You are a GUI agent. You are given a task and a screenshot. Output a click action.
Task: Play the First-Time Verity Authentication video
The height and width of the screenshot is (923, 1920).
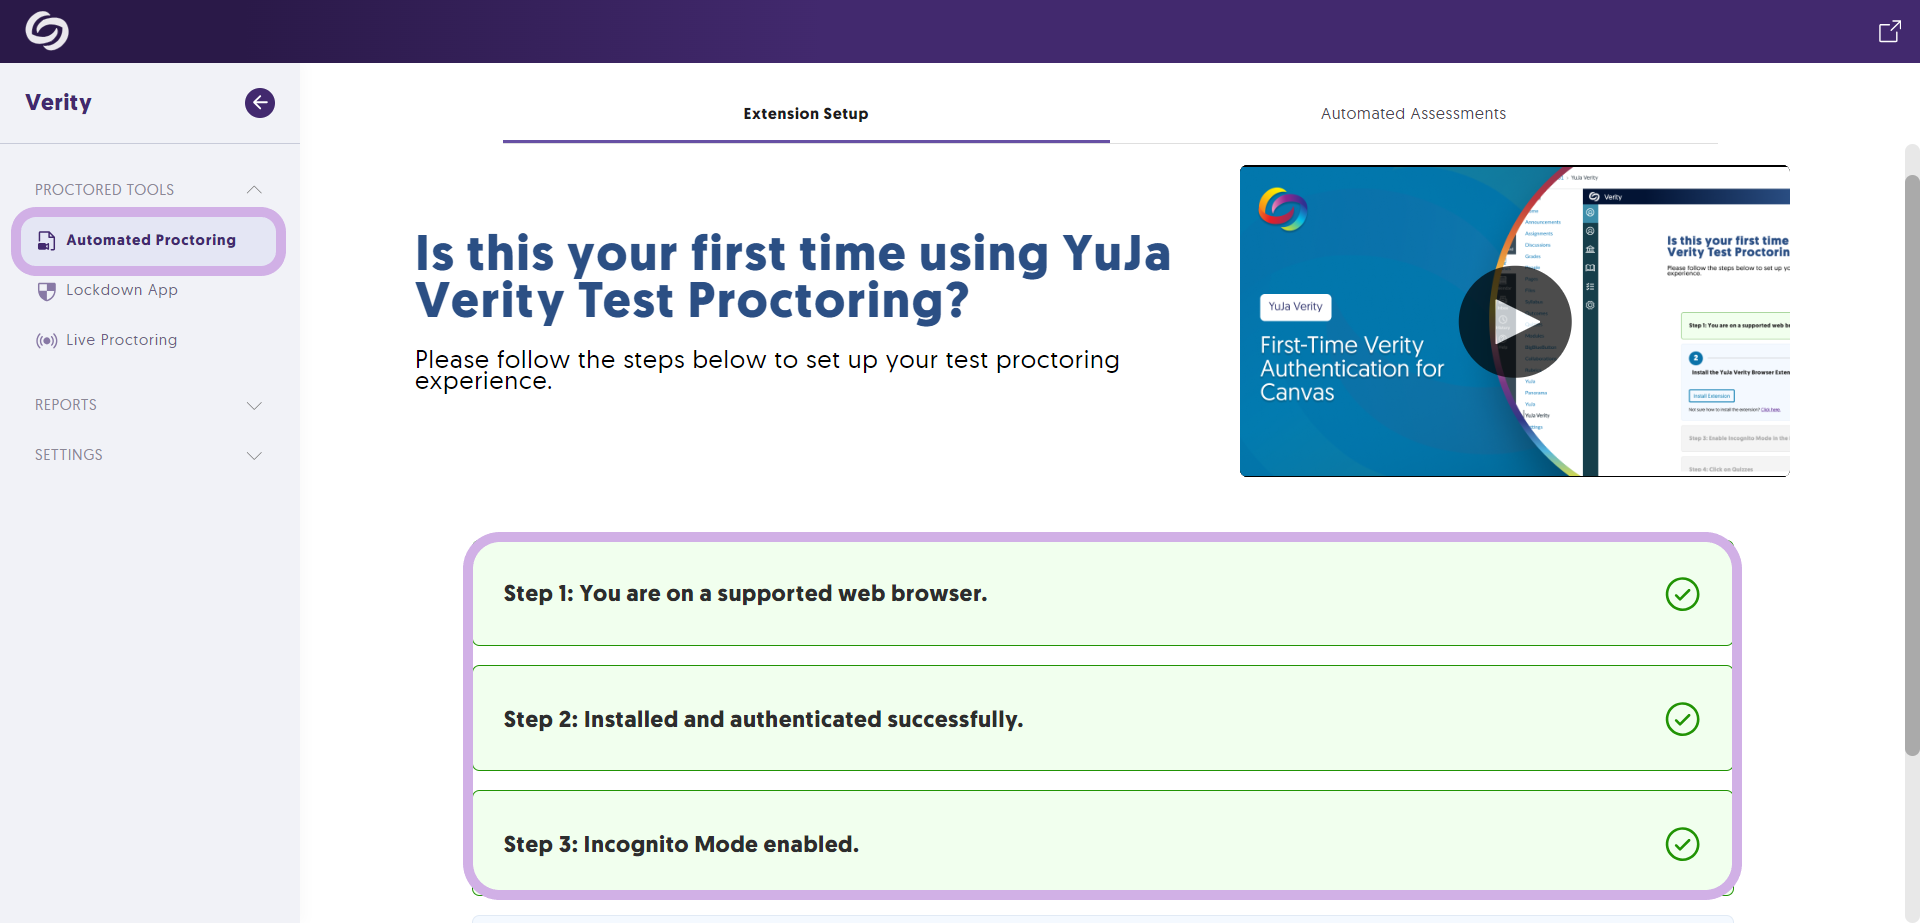tap(1515, 322)
